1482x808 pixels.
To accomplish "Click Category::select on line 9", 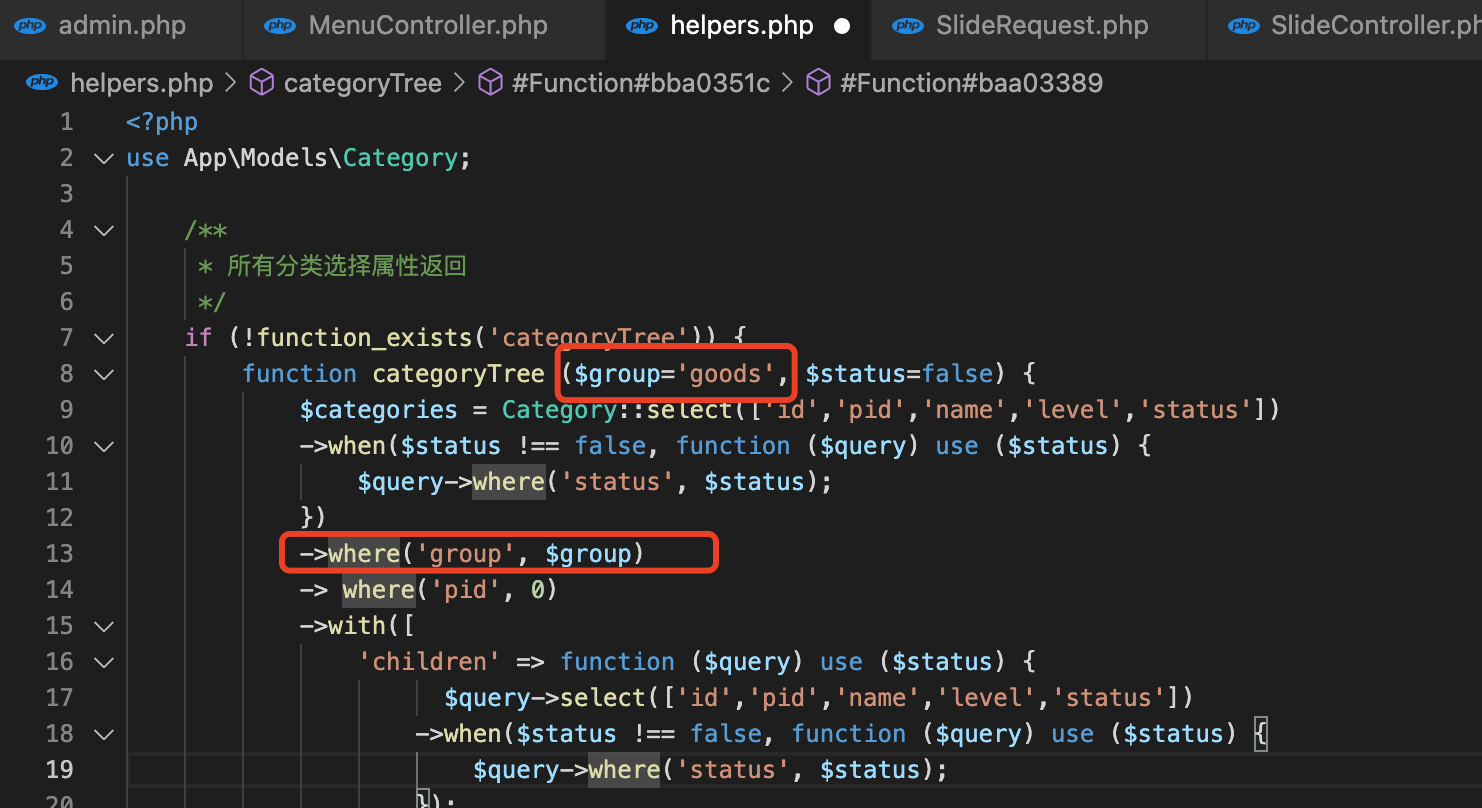I will 617,410.
